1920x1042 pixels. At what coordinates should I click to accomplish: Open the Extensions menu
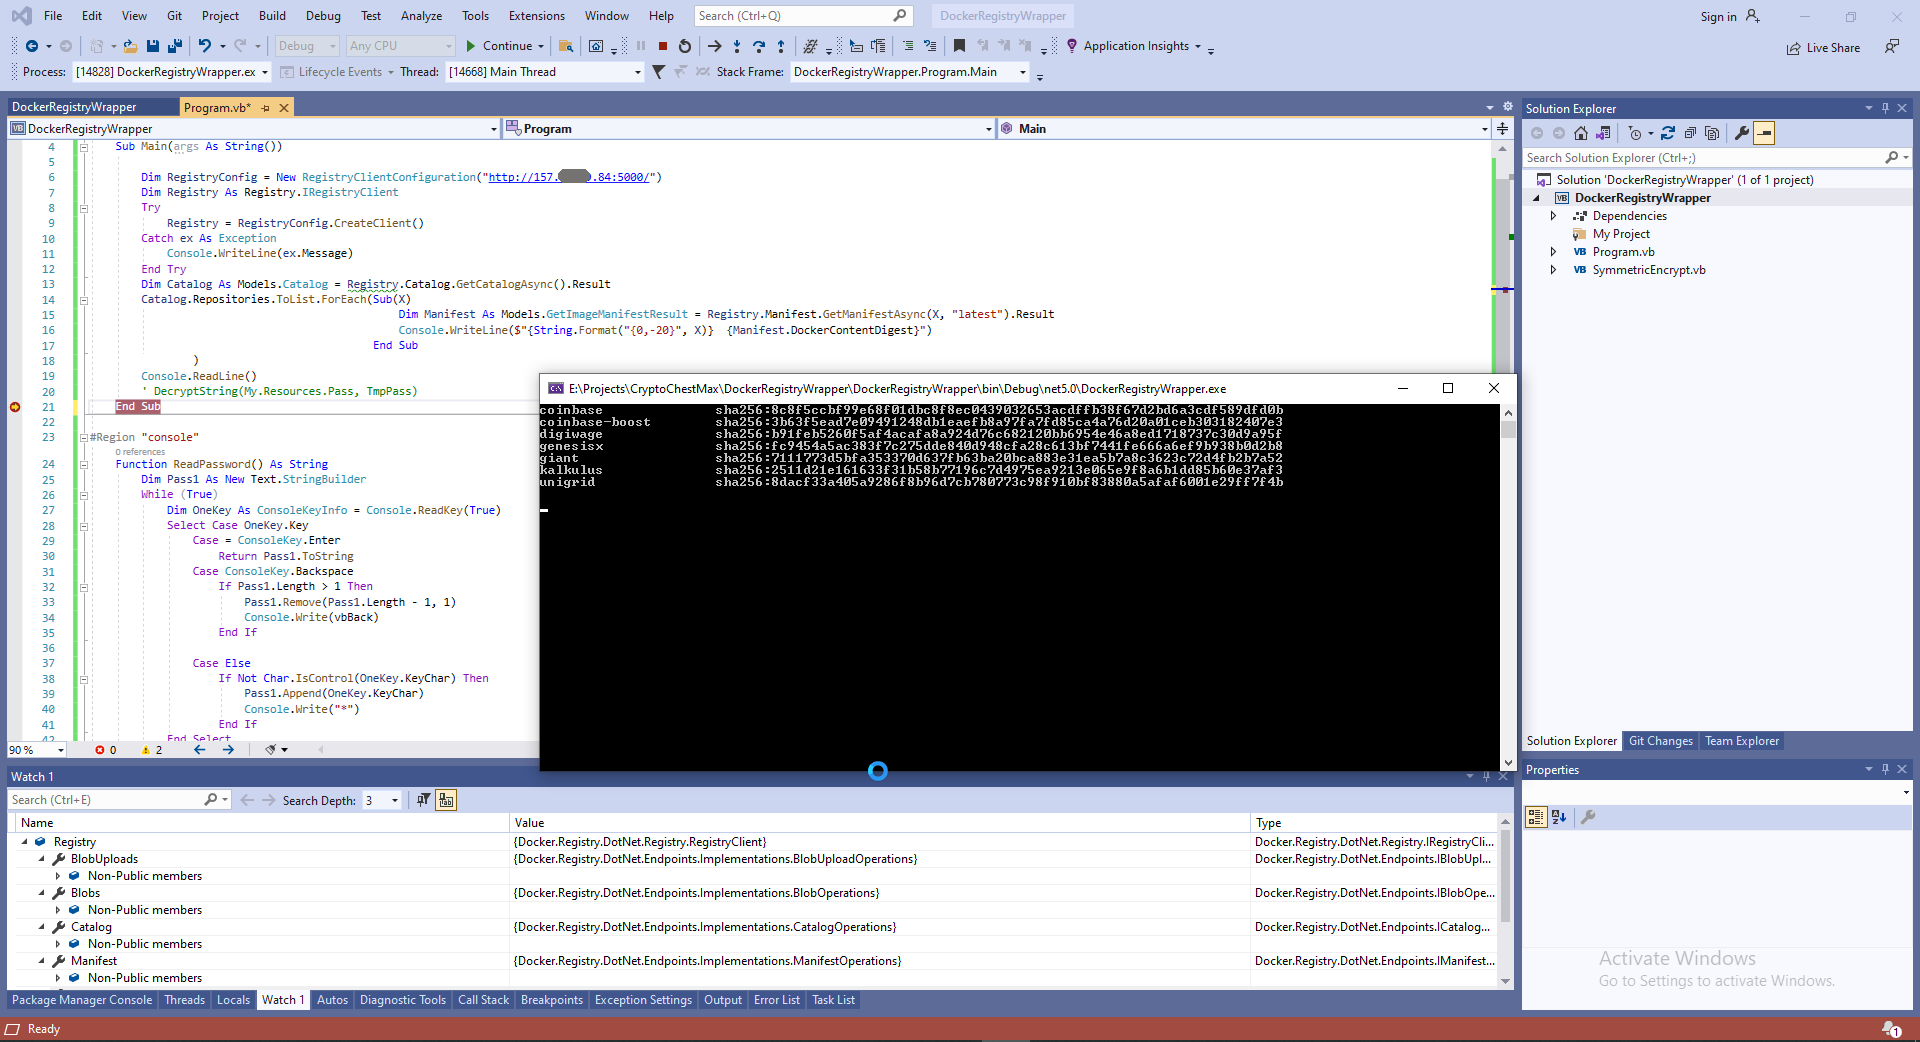pos(536,16)
